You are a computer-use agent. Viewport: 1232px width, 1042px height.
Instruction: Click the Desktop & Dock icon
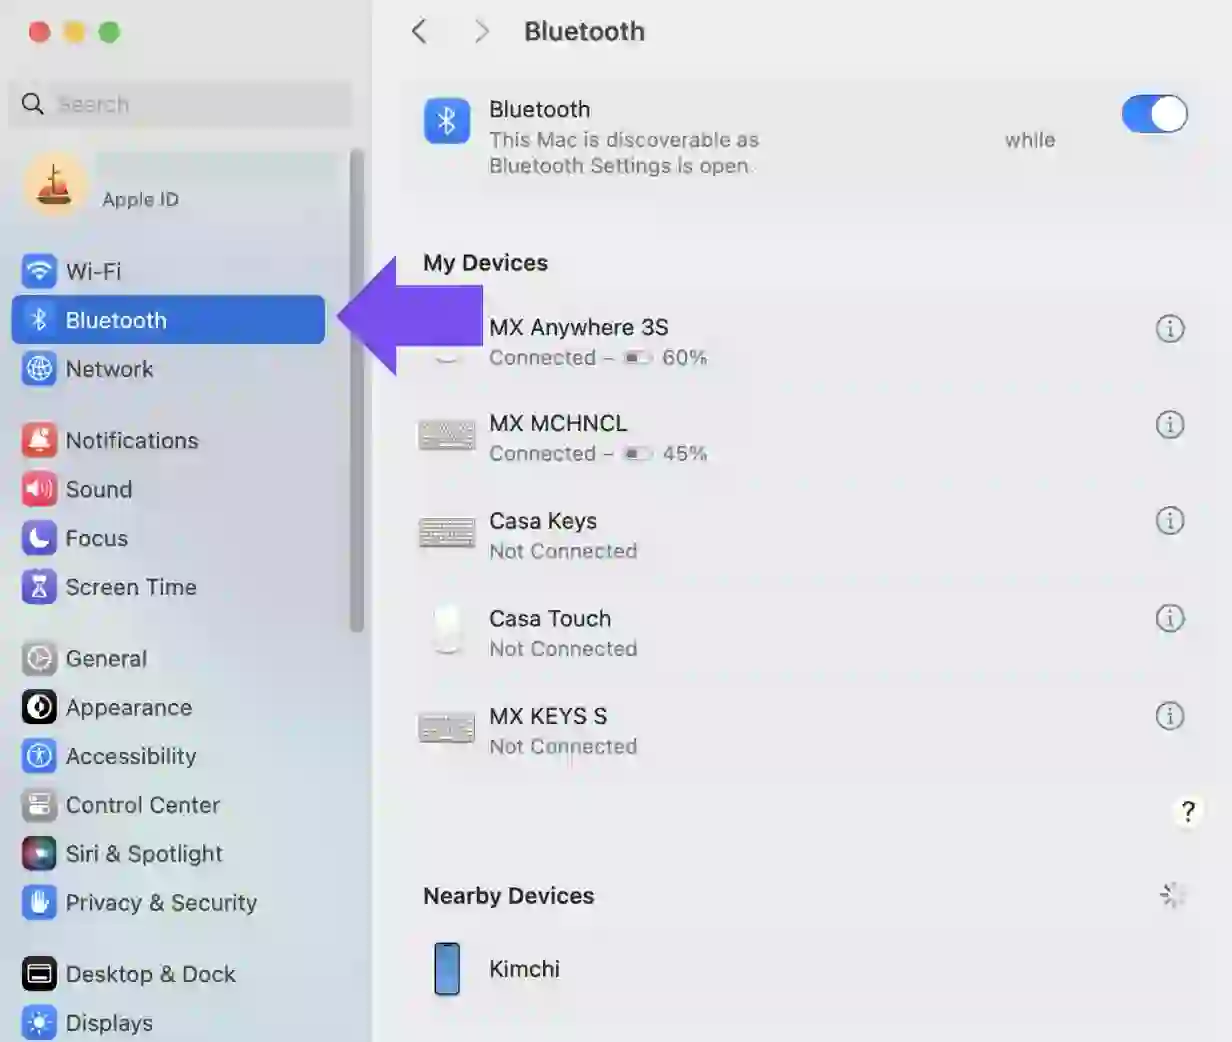coord(39,974)
